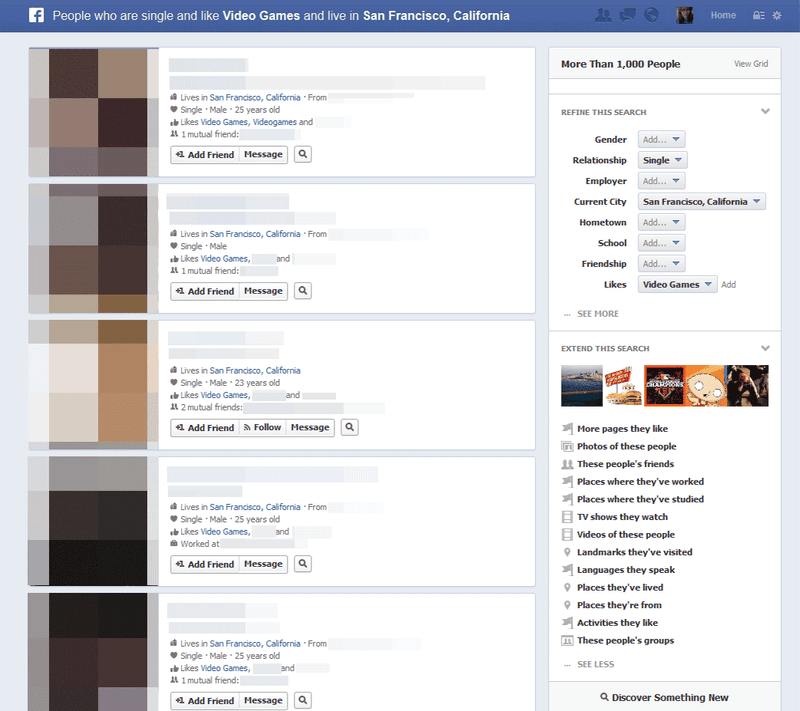Click the Facebook logo icon
The image size is (800, 711).
(x=36, y=15)
